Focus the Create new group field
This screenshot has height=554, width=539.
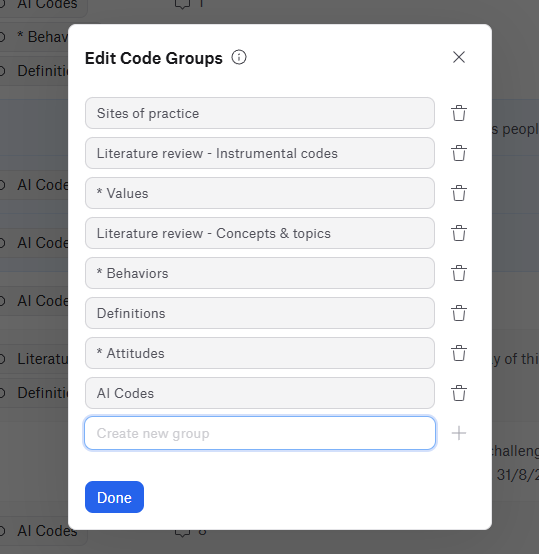[260, 433]
